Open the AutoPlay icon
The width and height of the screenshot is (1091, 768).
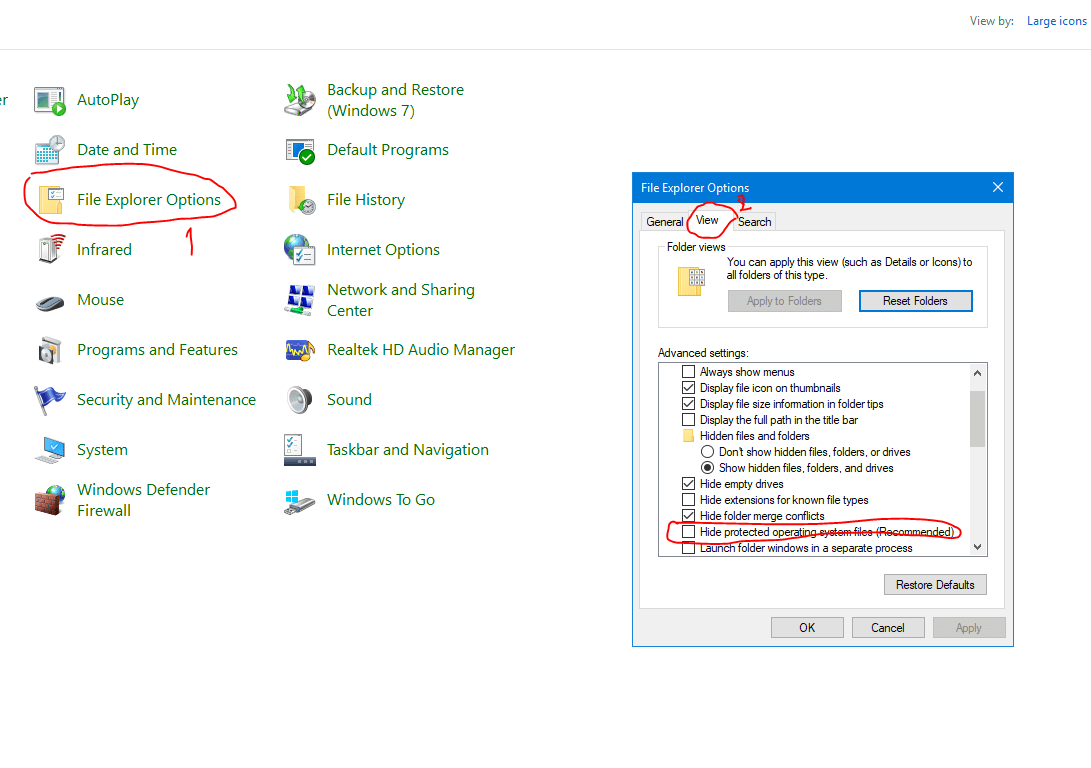point(49,100)
